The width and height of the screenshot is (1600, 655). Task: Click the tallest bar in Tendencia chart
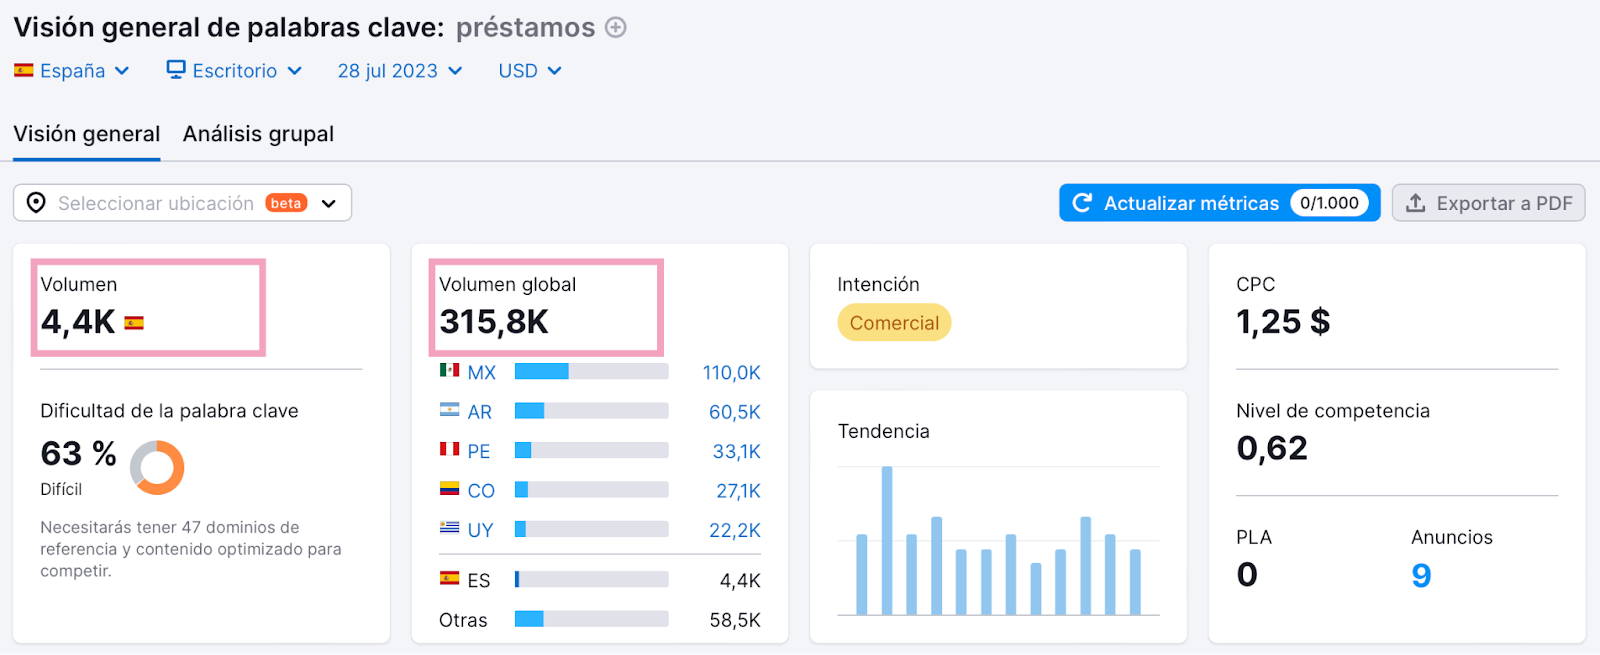887,540
